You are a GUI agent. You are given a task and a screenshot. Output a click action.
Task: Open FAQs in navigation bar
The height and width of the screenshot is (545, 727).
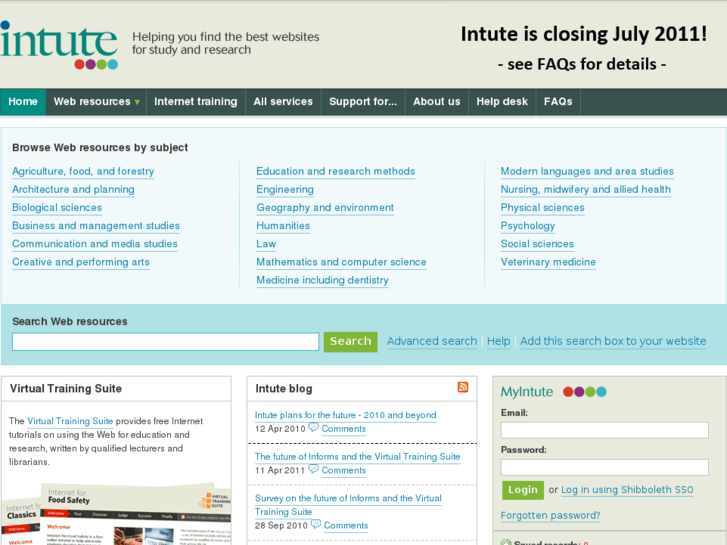[558, 102]
